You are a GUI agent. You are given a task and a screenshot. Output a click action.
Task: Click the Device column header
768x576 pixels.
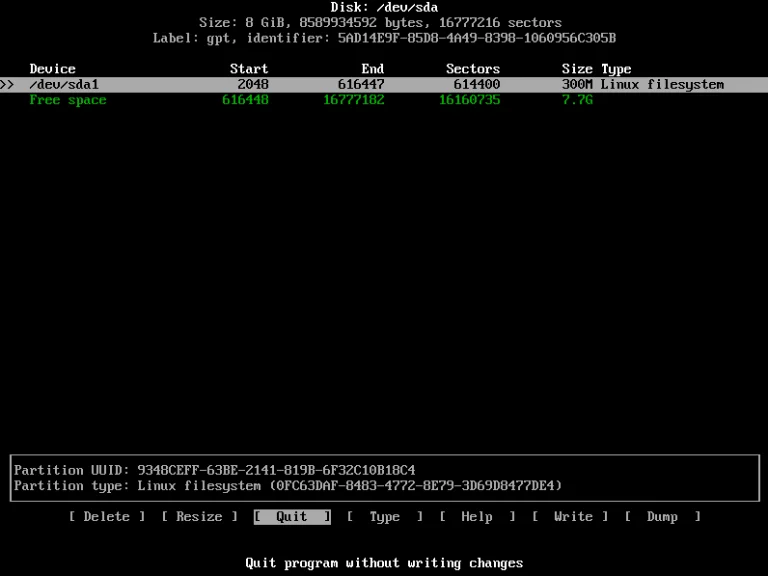[x=52, y=69]
